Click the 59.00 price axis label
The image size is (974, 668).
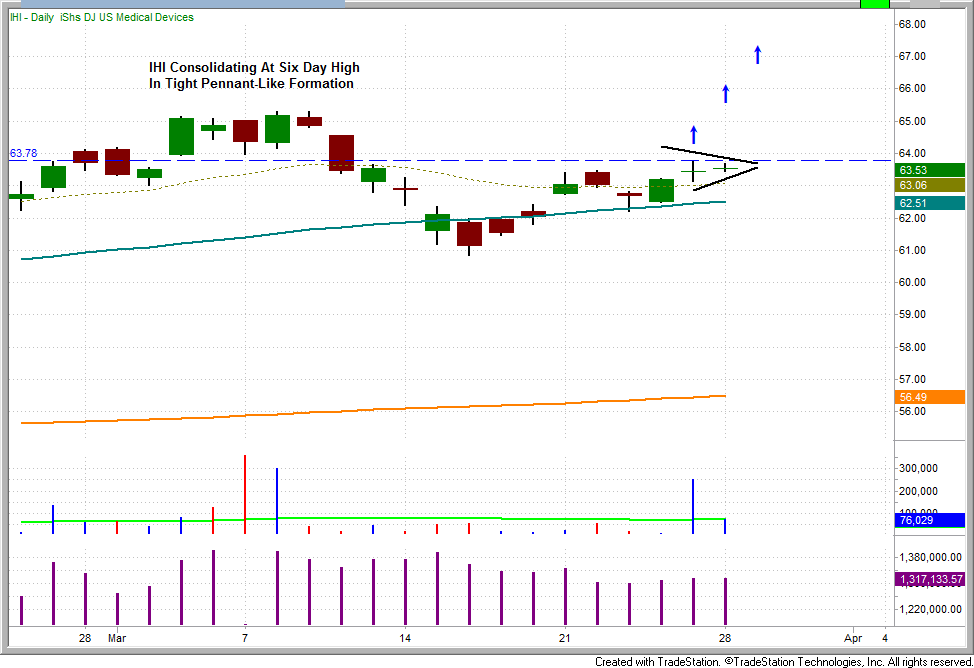point(912,314)
